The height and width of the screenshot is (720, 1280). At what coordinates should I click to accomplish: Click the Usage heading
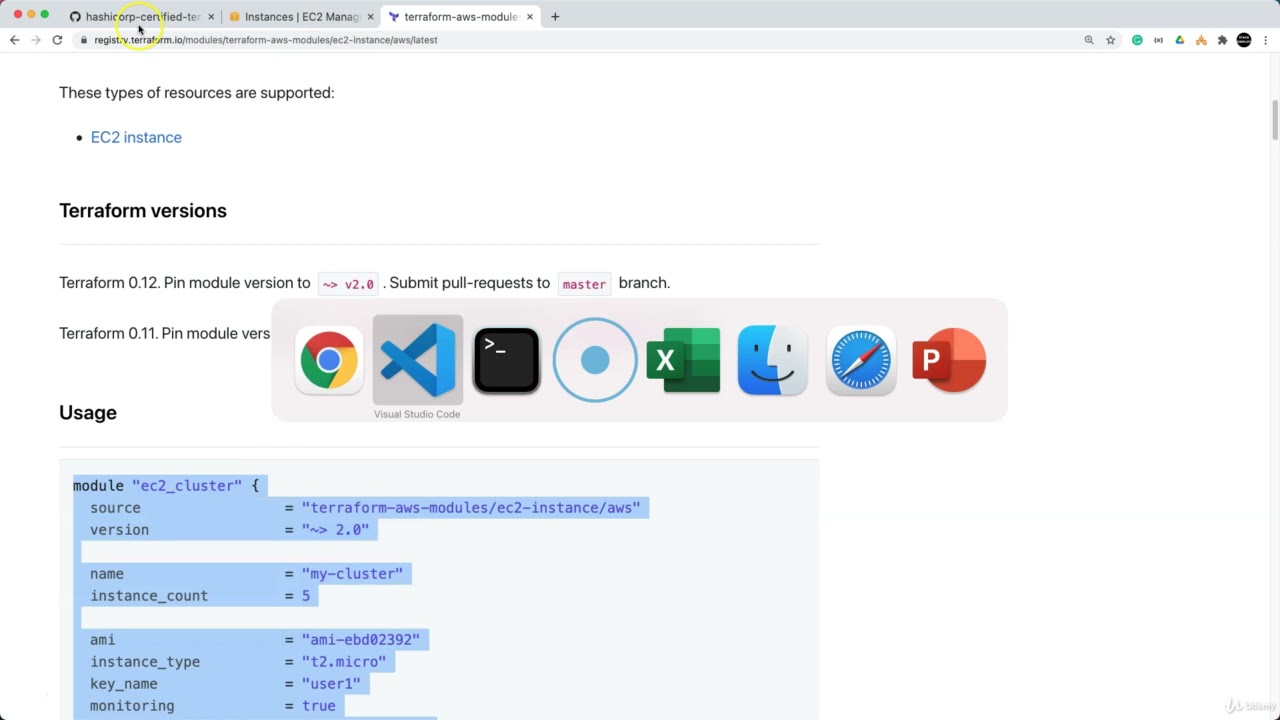tap(88, 413)
